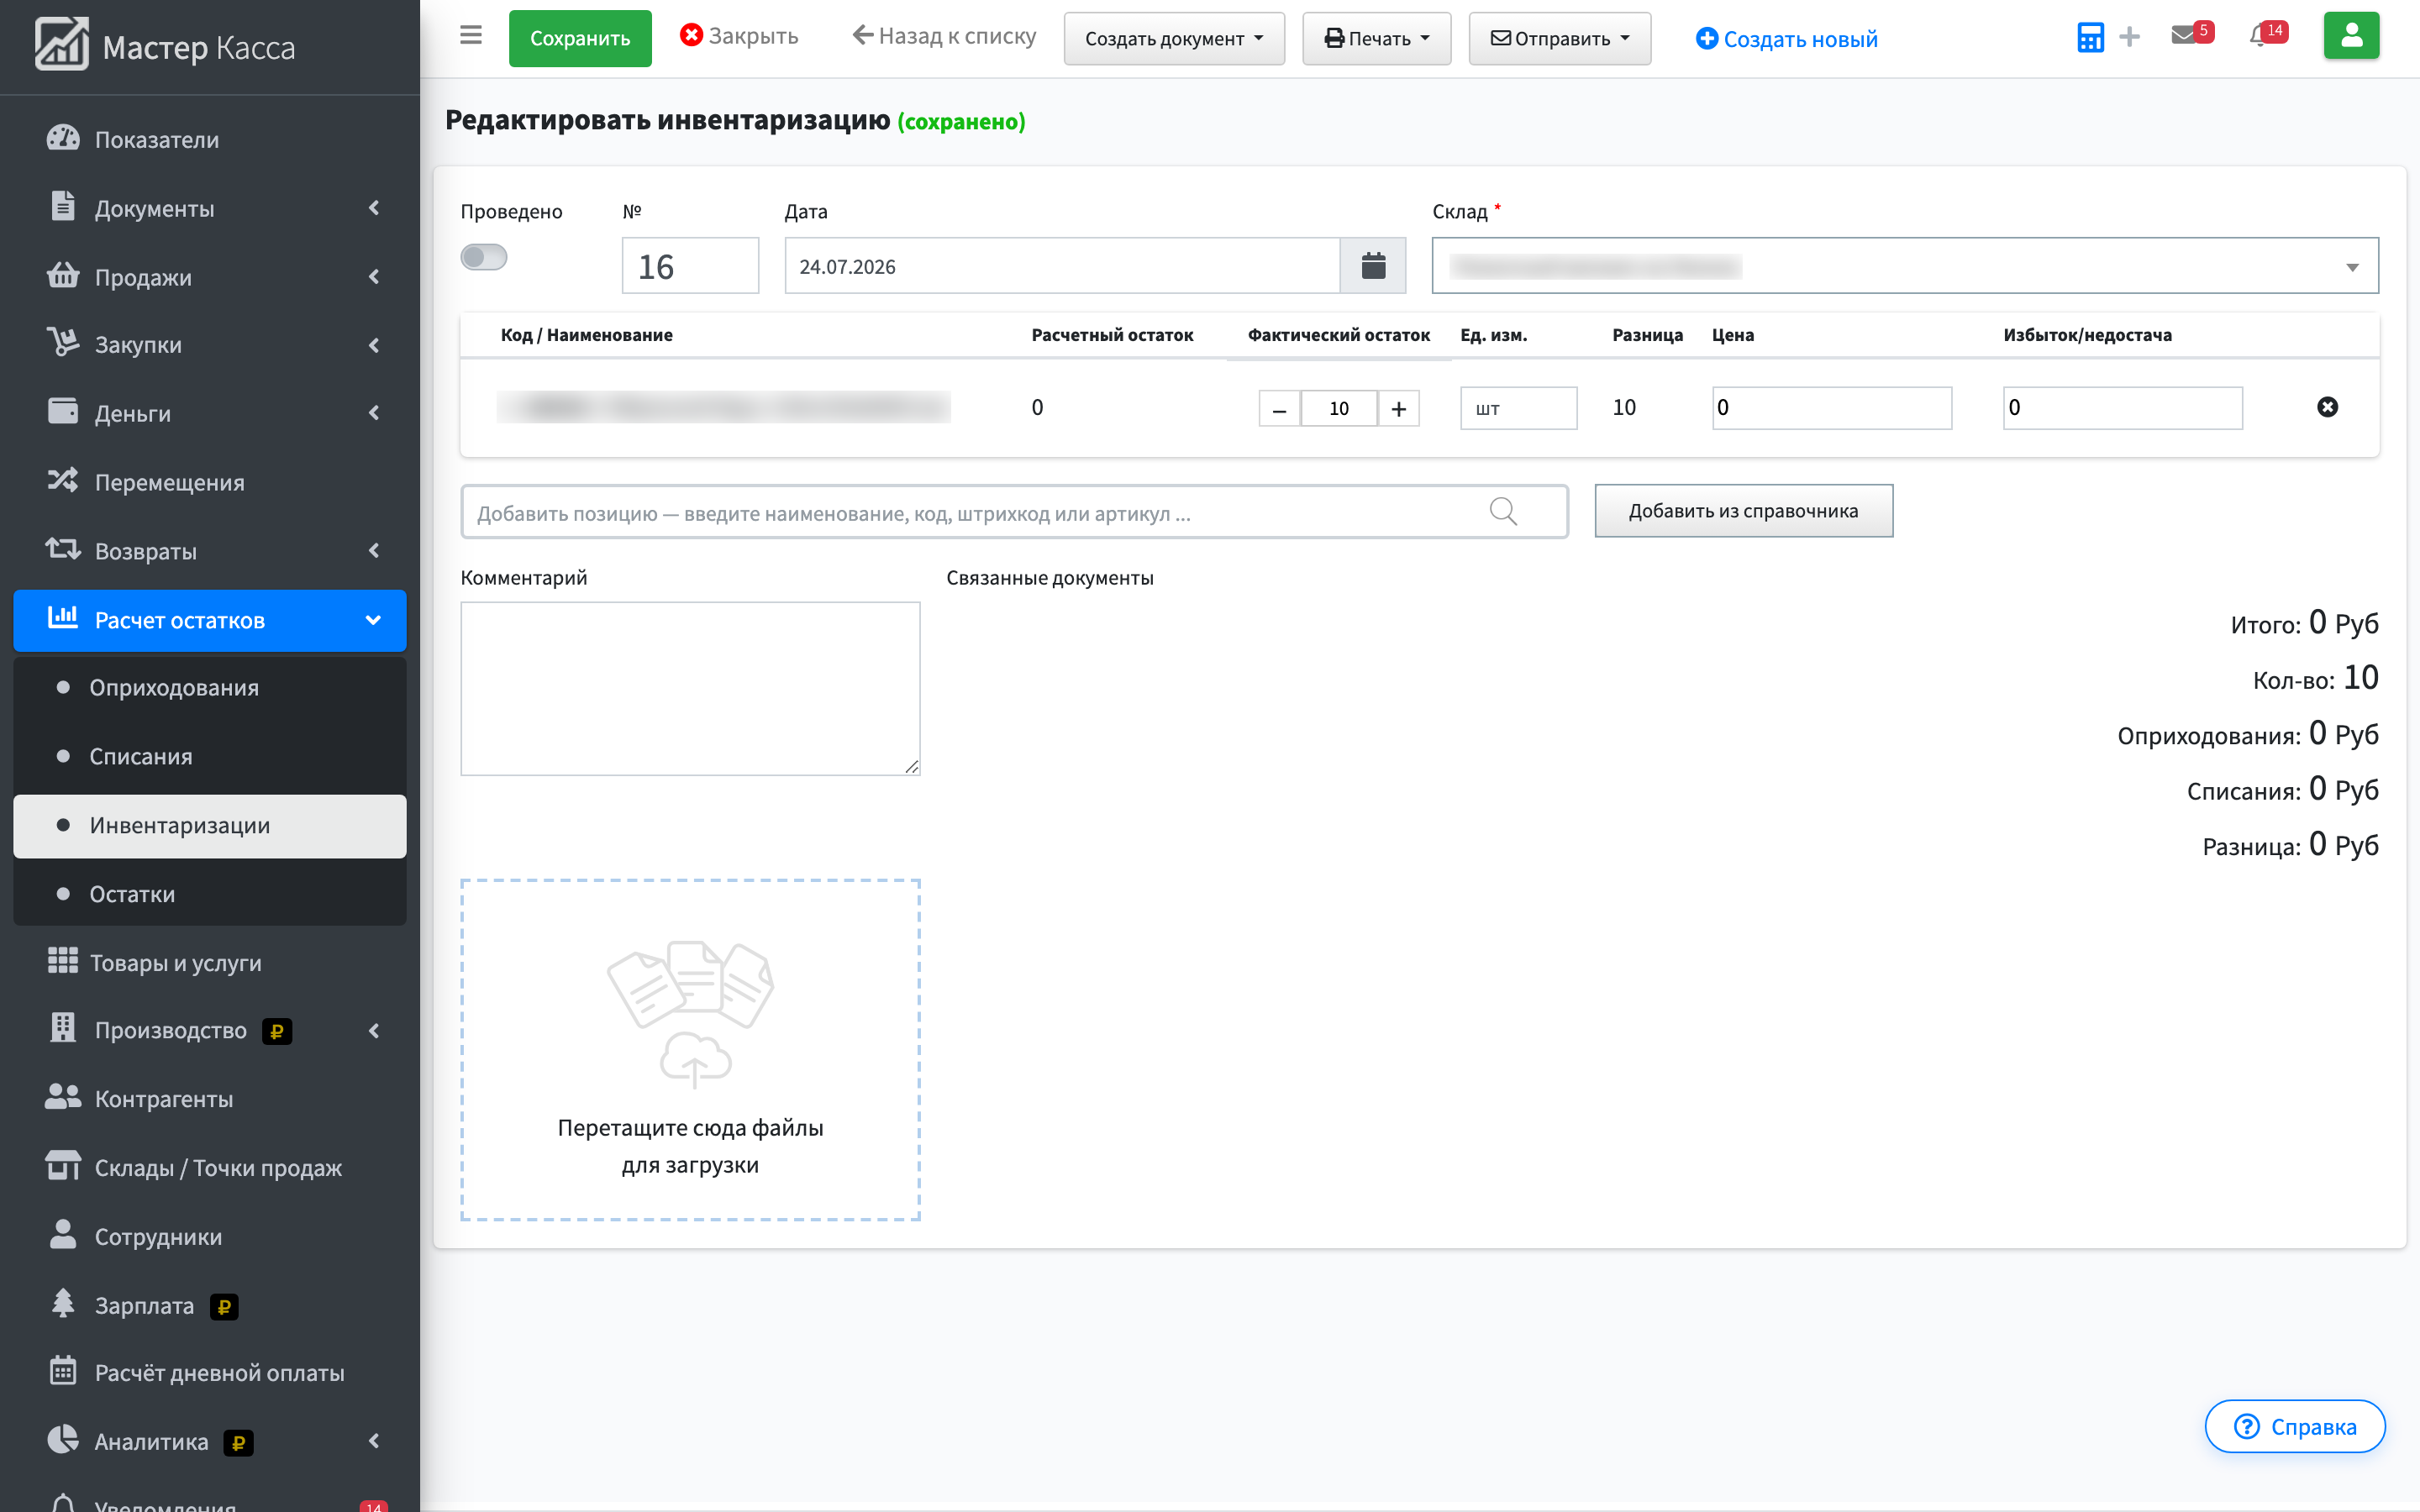Increase actual stock with plus button
The image size is (2420, 1512).
1399,408
